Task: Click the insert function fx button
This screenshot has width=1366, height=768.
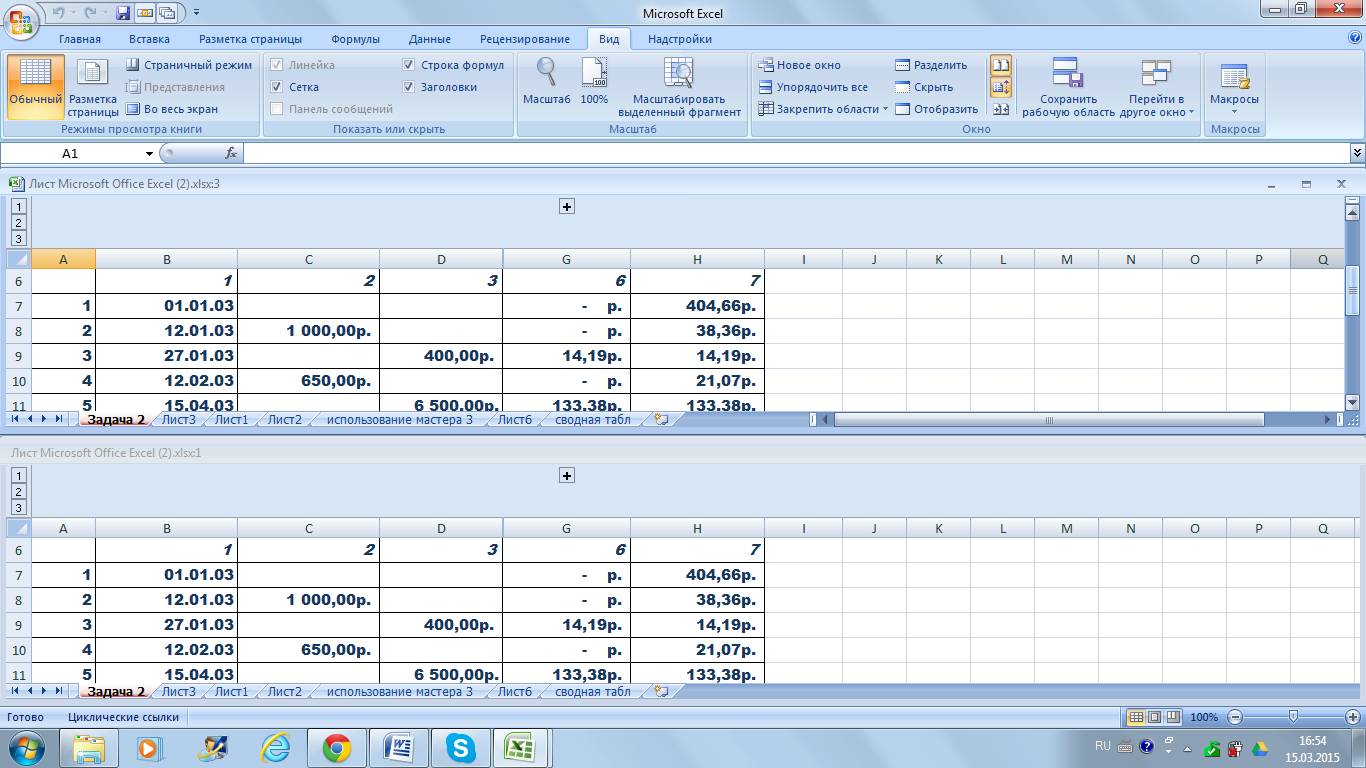Action: [231, 153]
